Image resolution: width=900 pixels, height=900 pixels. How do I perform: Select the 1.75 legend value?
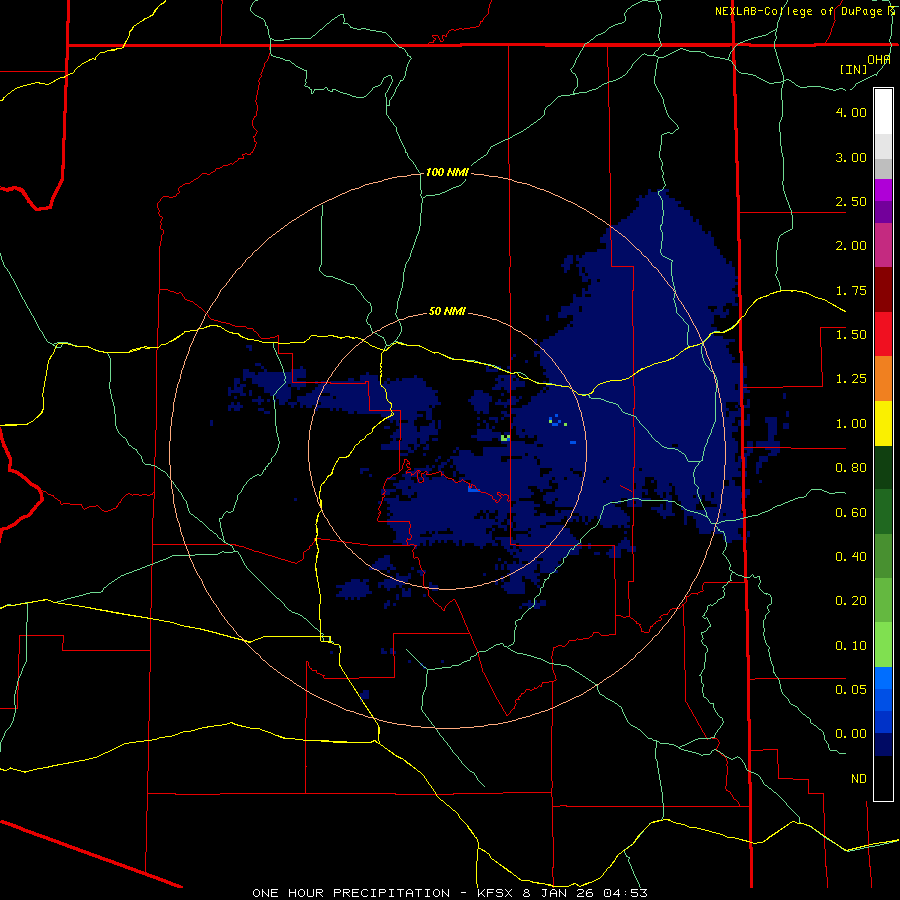click(851, 290)
